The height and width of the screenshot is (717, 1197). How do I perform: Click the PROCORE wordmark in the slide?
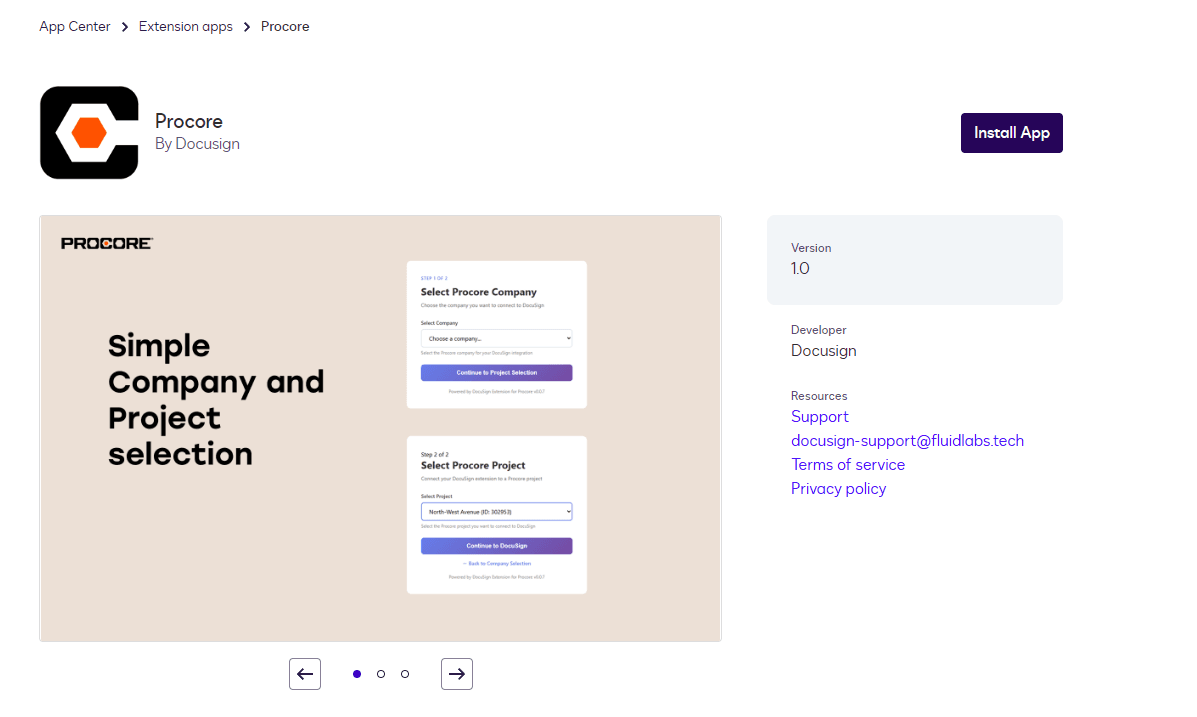(x=106, y=243)
